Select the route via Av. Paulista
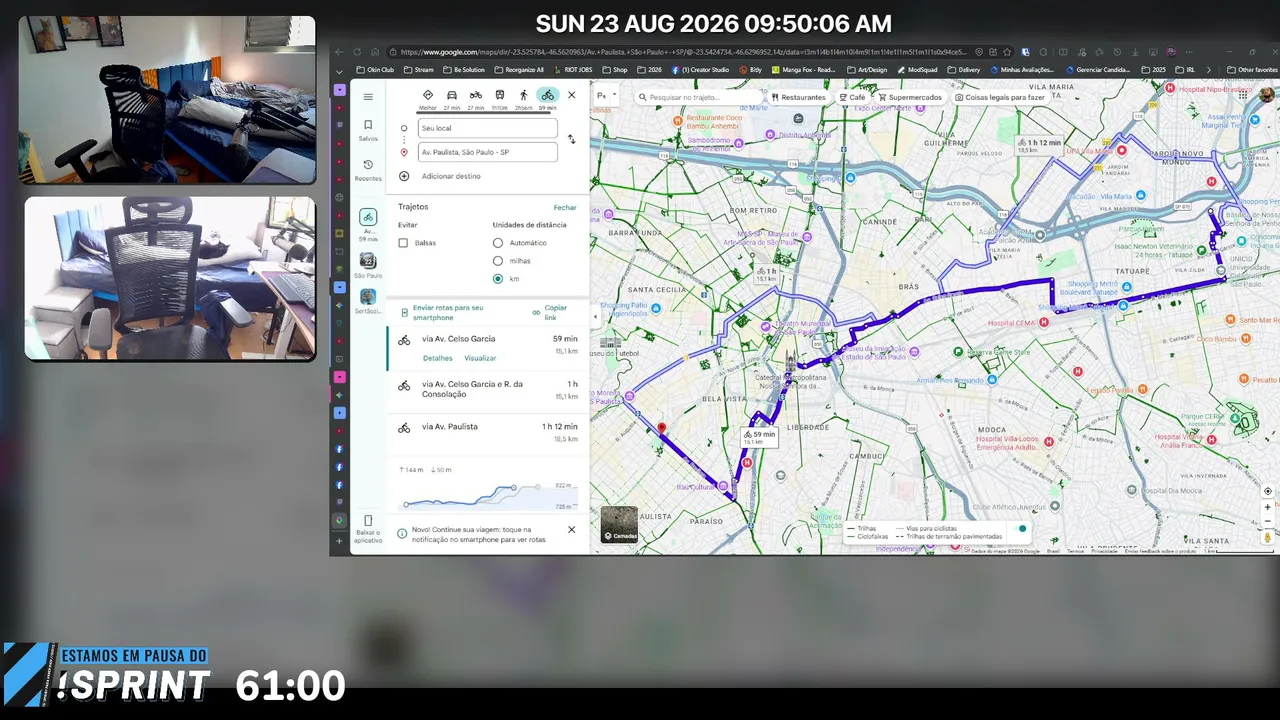This screenshot has height=720, width=1280. point(488,432)
